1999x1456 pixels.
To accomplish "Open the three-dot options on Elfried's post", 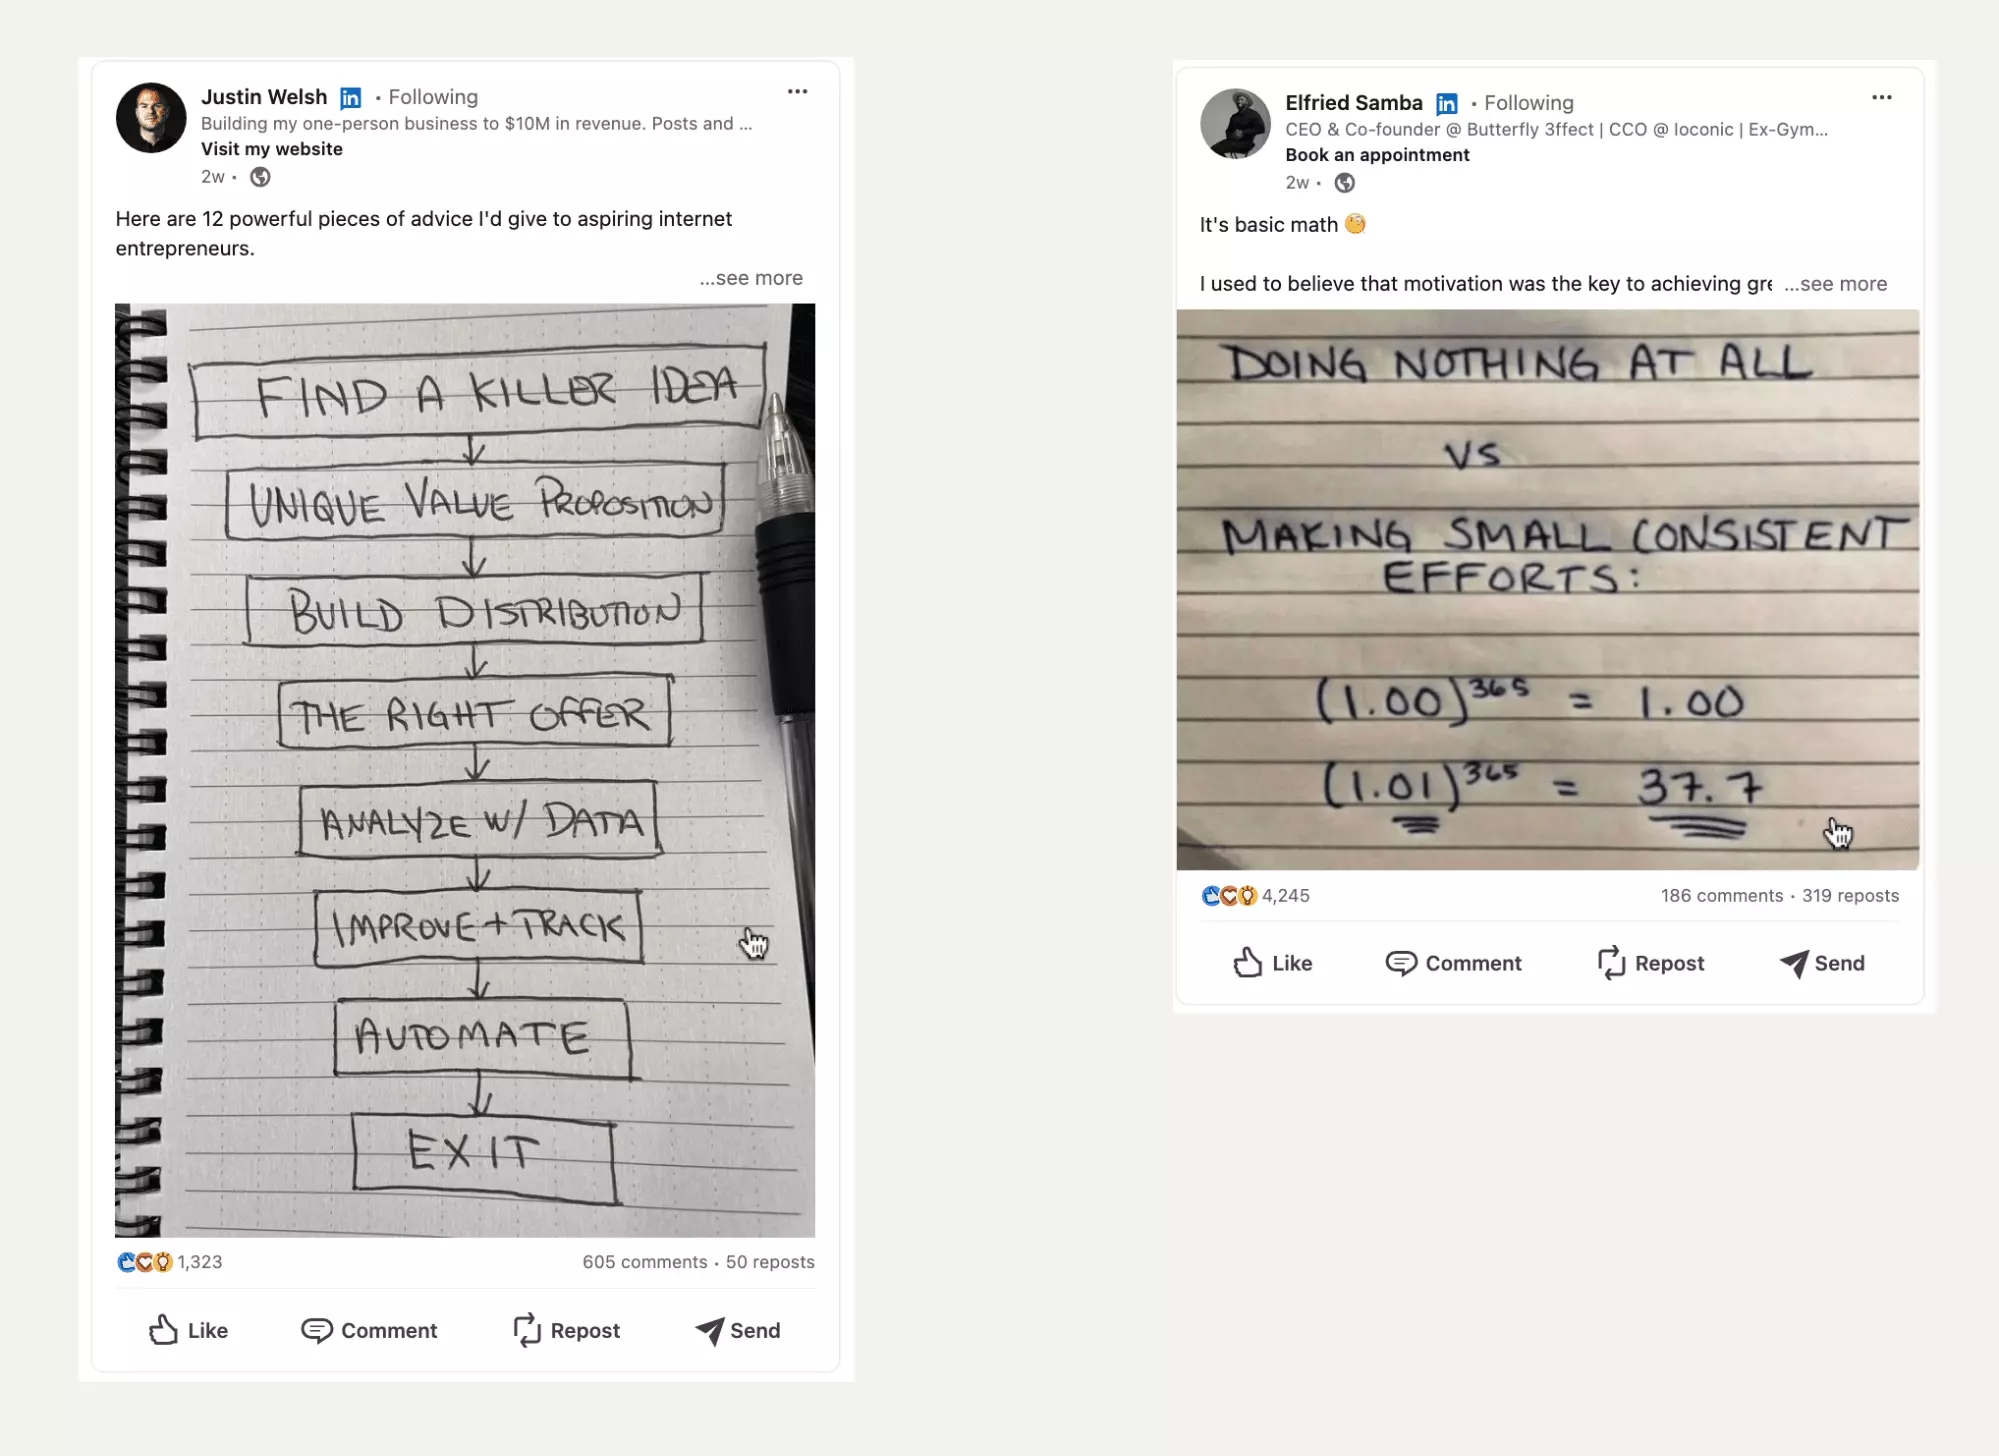I will [x=1881, y=96].
